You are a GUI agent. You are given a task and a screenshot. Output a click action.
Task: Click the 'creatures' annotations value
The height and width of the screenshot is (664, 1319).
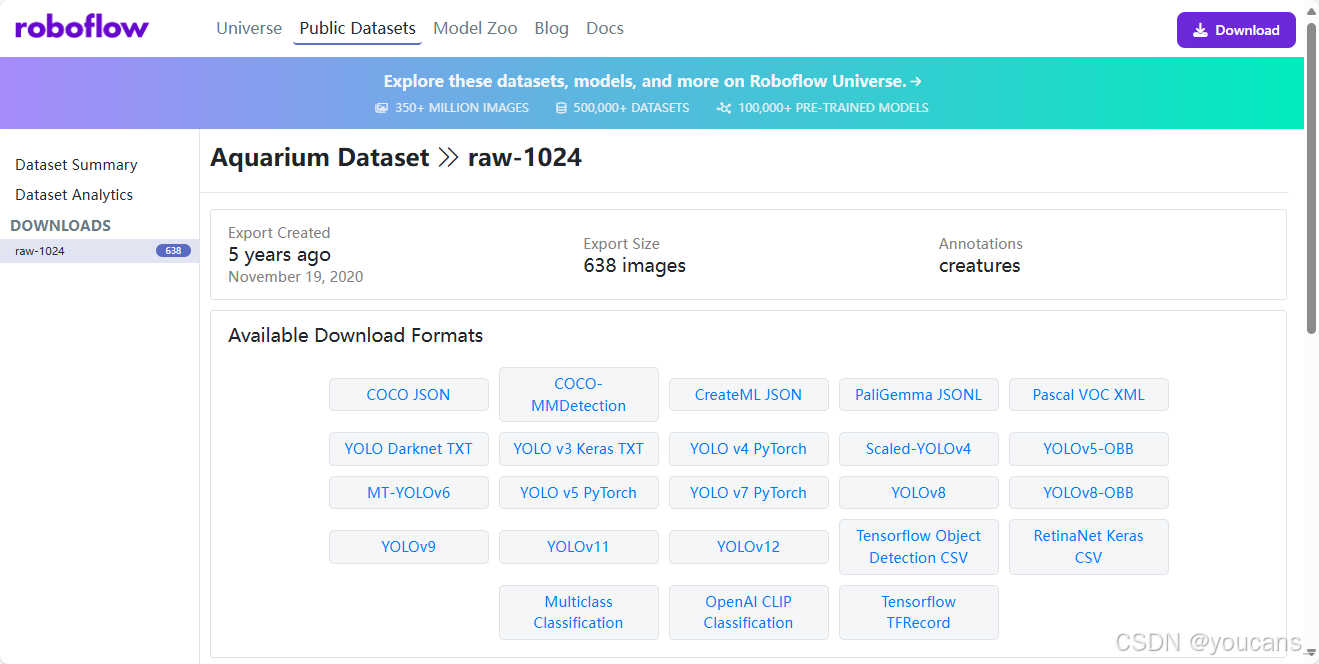pos(980,266)
